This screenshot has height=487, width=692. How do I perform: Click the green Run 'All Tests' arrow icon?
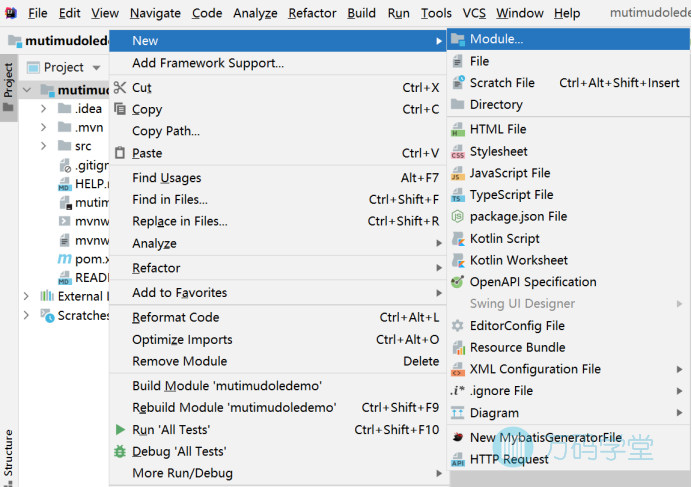[120, 430]
